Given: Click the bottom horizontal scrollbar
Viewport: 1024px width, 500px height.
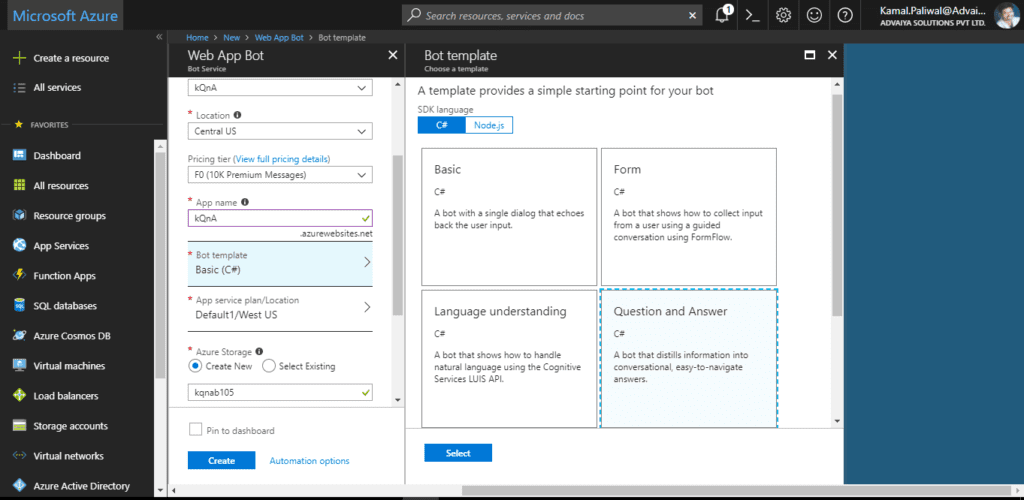Looking at the screenshot, I should 737,490.
